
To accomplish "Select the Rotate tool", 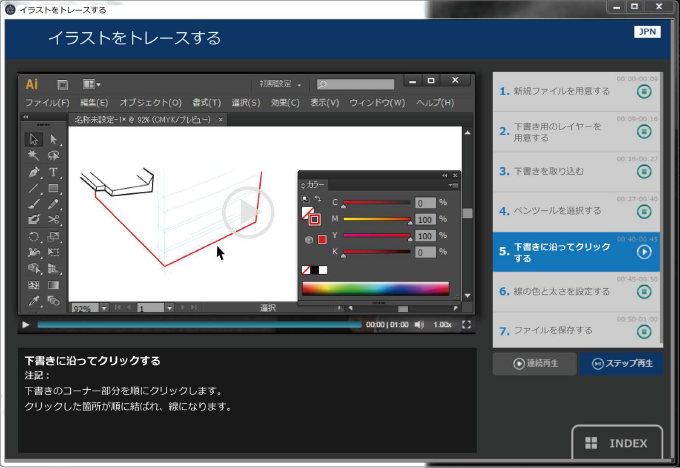I will pos(33,236).
